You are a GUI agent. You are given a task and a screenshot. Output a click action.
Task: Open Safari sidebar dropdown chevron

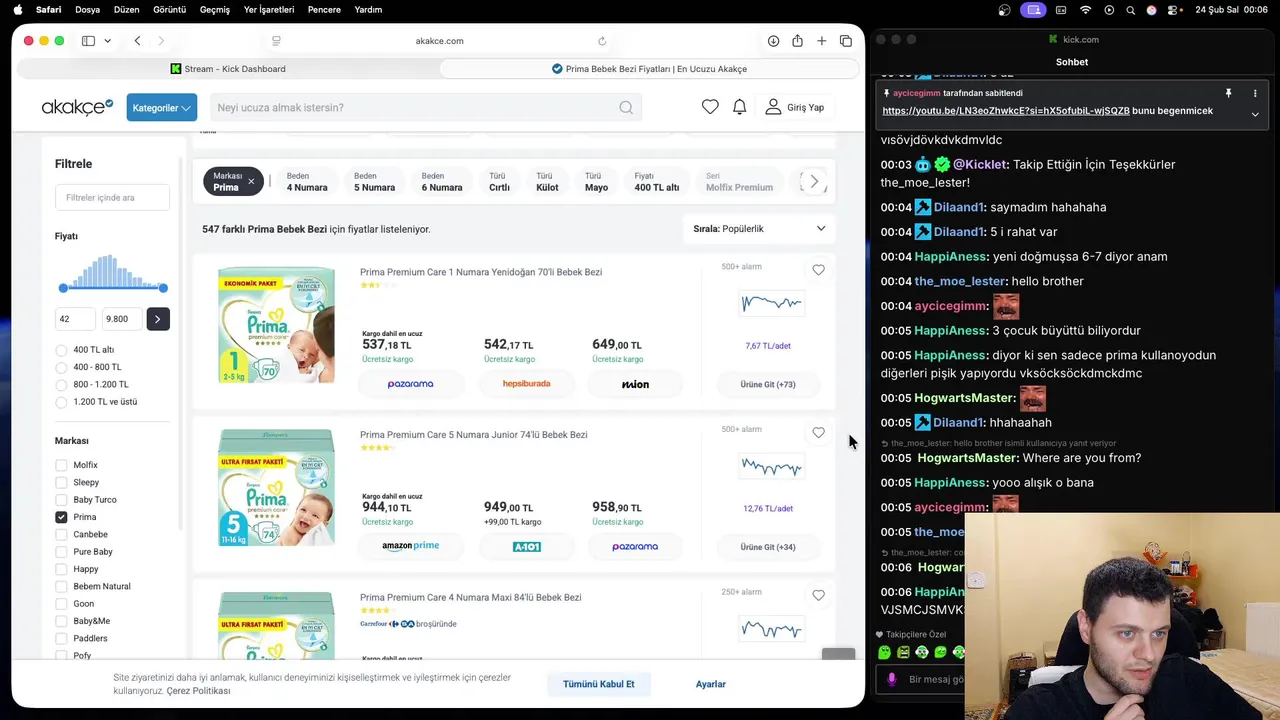107,41
